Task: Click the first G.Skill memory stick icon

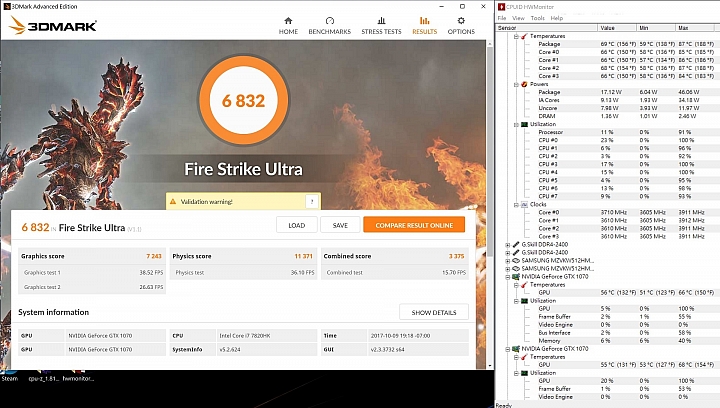Action: 516,245
